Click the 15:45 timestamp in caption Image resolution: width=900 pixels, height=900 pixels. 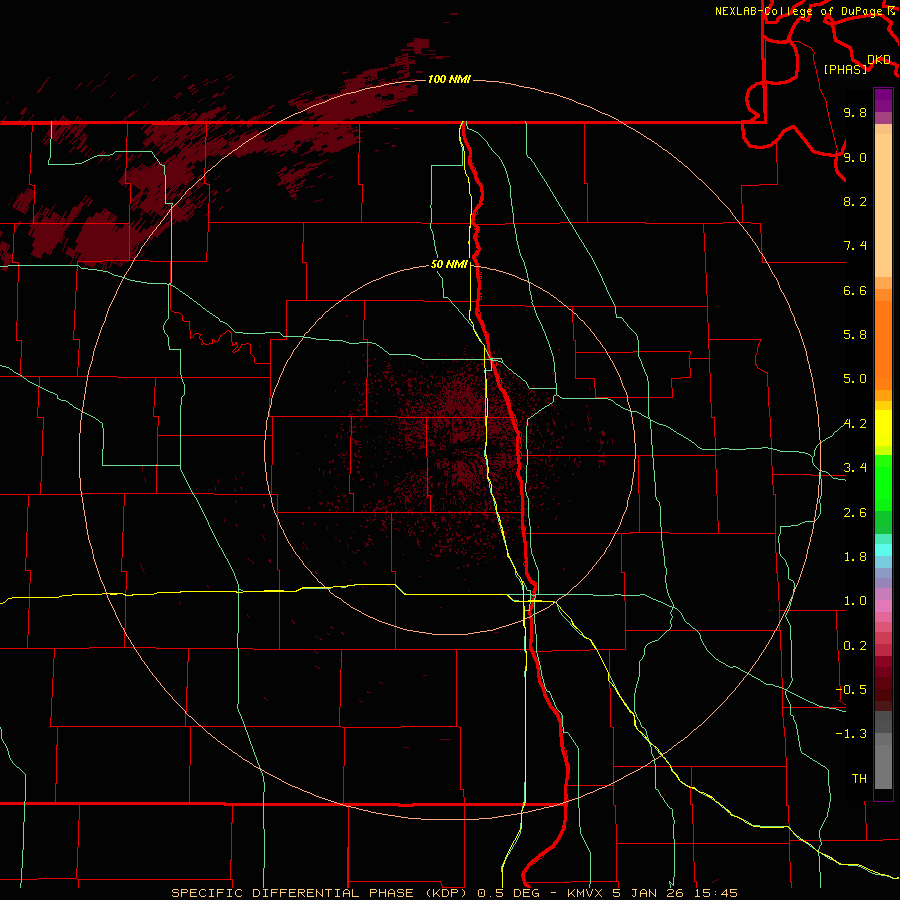[x=715, y=893]
